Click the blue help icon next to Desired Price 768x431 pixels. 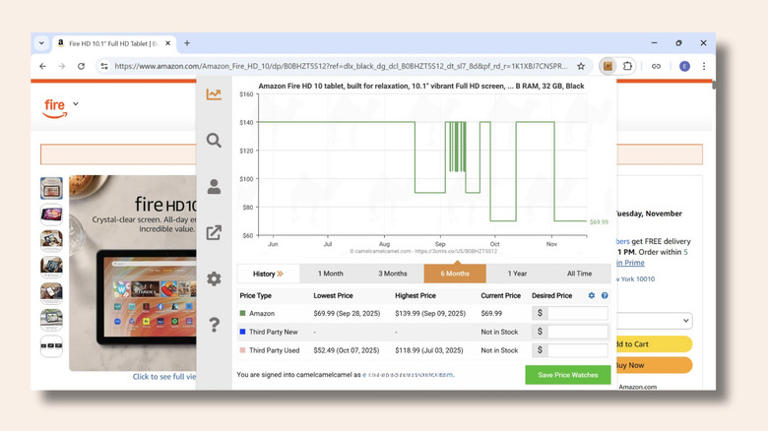[604, 295]
